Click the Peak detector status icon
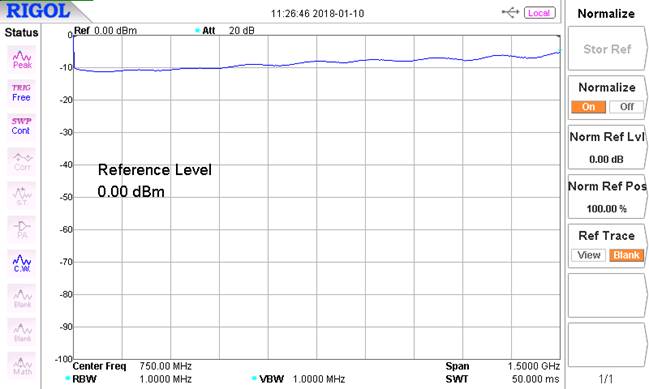The width and height of the screenshot is (649, 389). pos(22,59)
